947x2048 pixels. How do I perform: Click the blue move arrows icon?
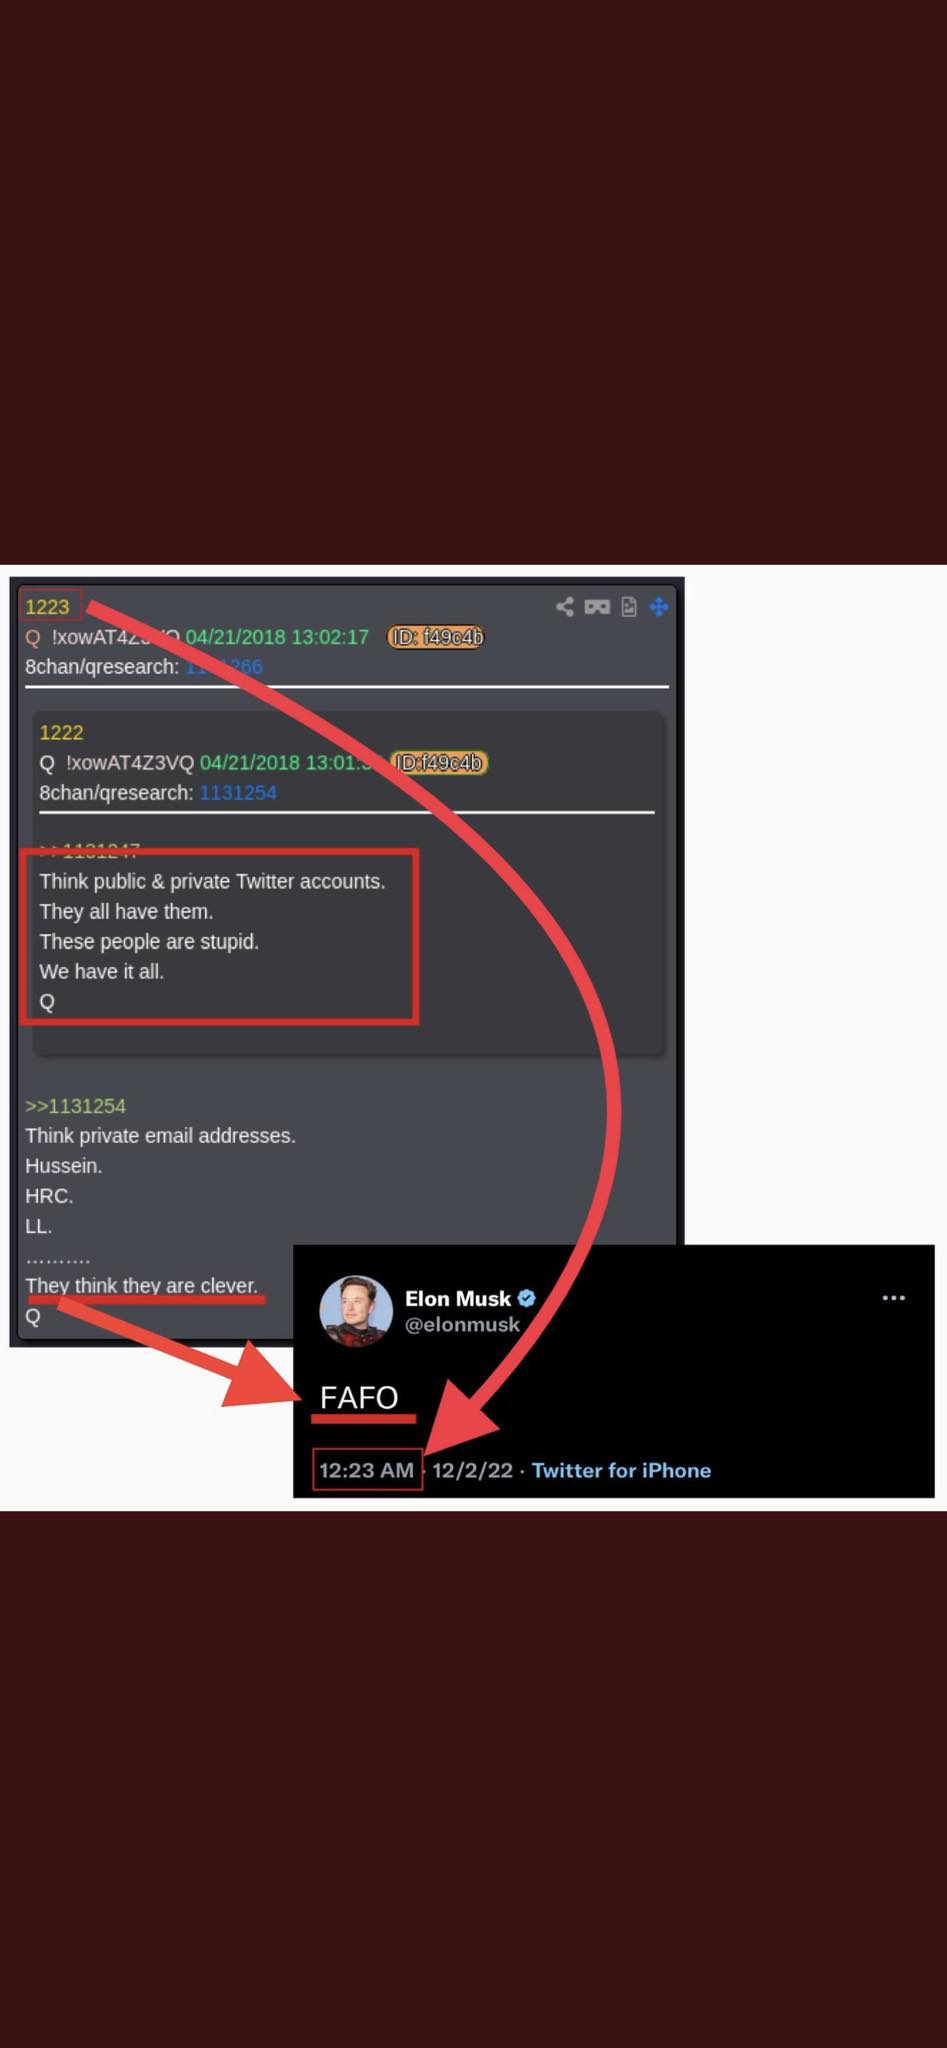(659, 607)
